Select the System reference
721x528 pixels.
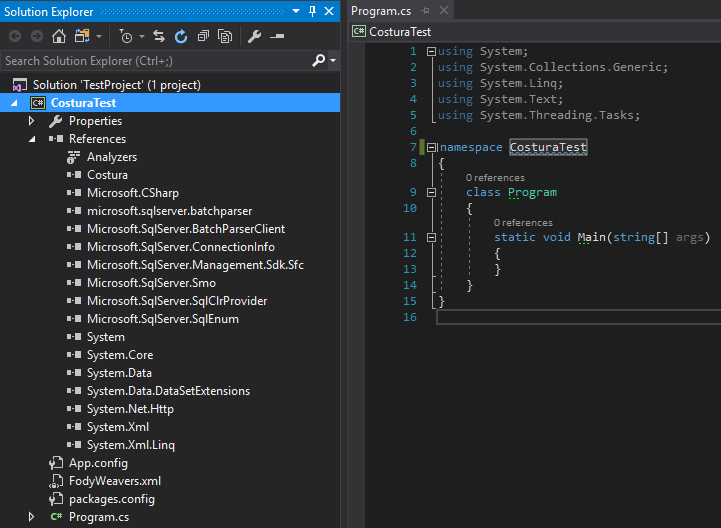pos(106,337)
